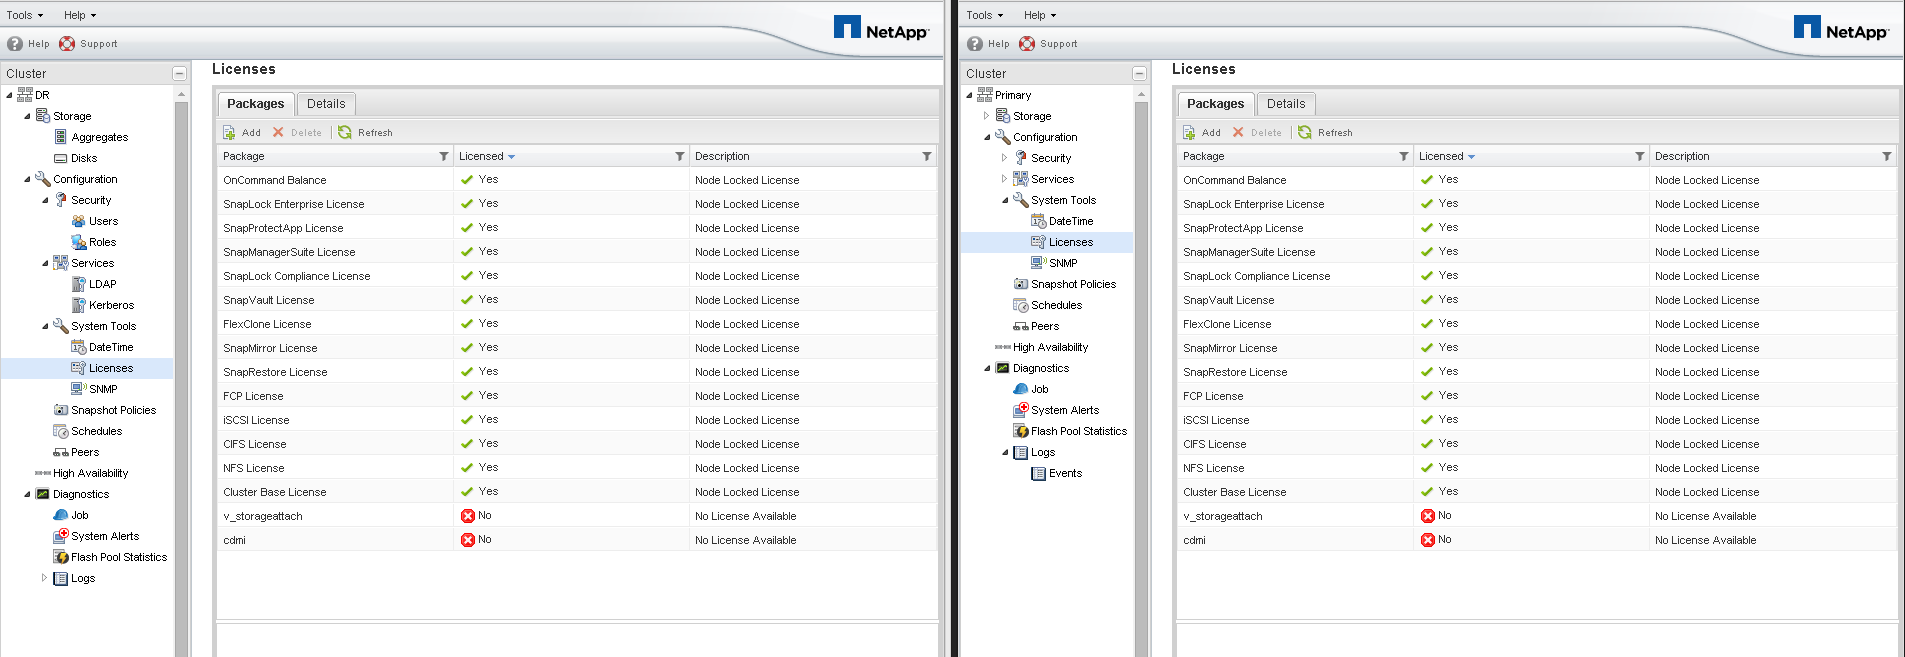Screen dimensions: 1905x657
Task: Open the Help menu in the DR window
Action: click(80, 15)
